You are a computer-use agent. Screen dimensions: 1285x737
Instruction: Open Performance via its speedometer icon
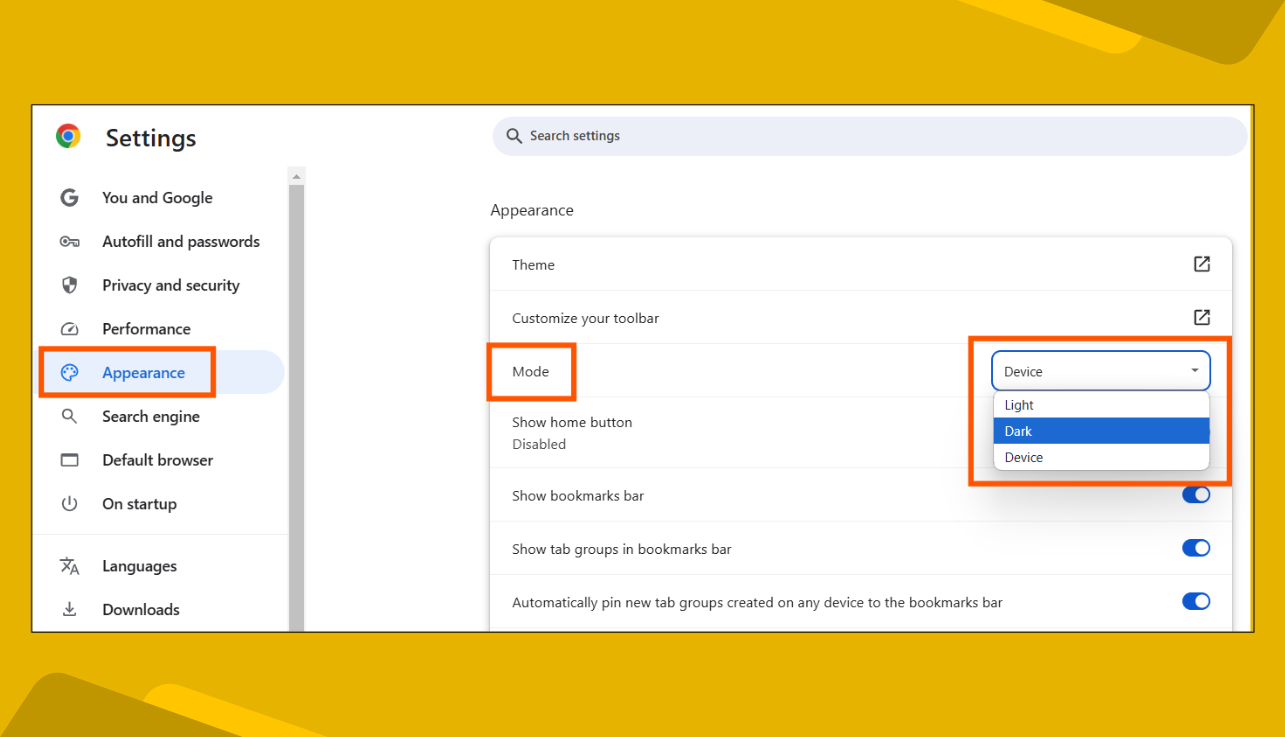click(69, 328)
